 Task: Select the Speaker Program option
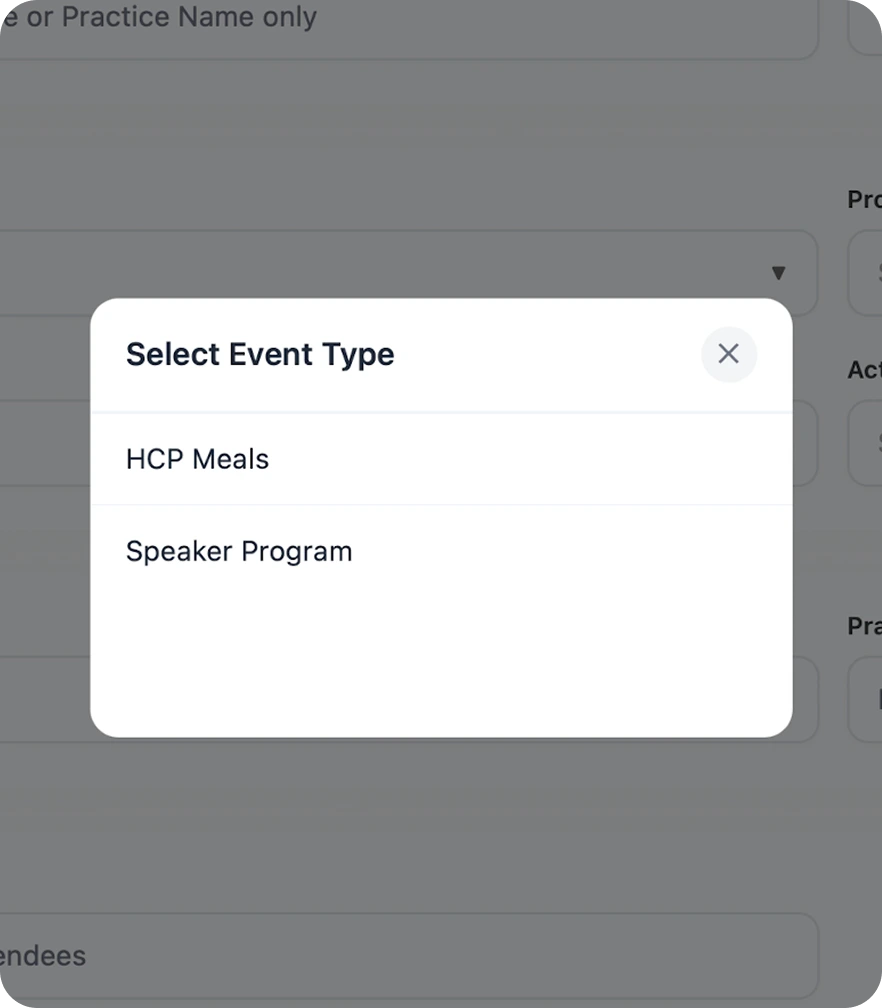(239, 551)
